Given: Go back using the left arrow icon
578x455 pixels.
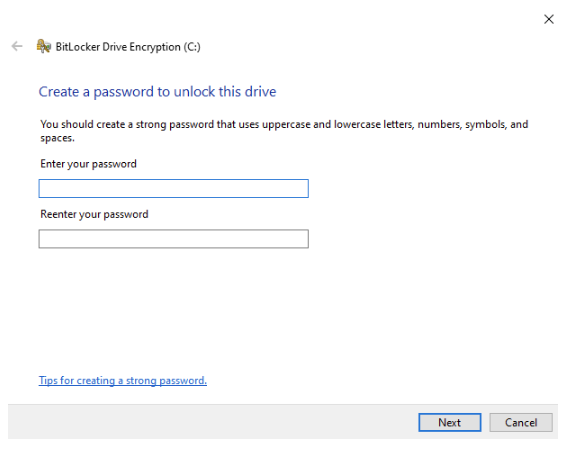Looking at the screenshot, I should (x=17, y=46).
